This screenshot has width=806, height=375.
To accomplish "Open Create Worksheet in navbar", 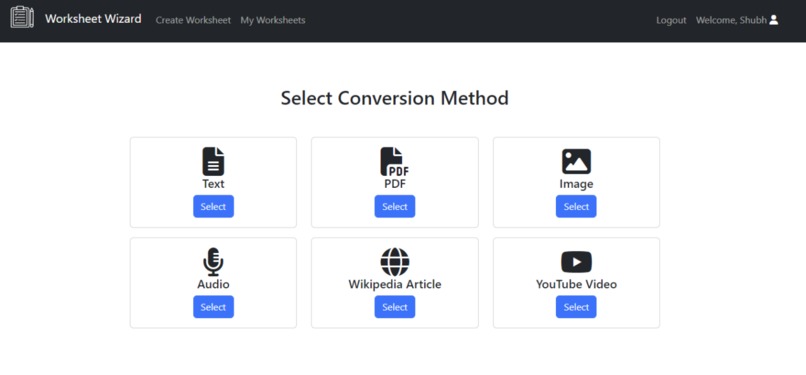I will tap(193, 20).
